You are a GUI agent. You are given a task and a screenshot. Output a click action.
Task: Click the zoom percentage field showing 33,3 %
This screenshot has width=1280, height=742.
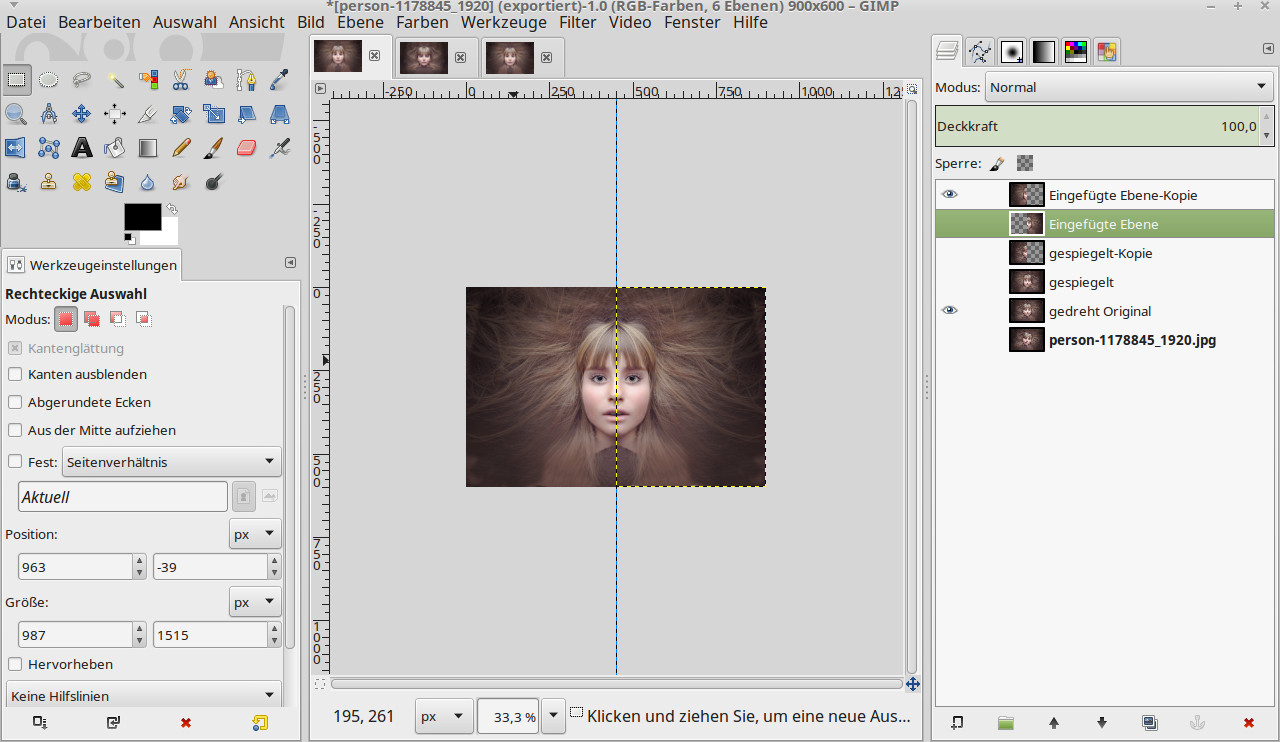point(508,717)
